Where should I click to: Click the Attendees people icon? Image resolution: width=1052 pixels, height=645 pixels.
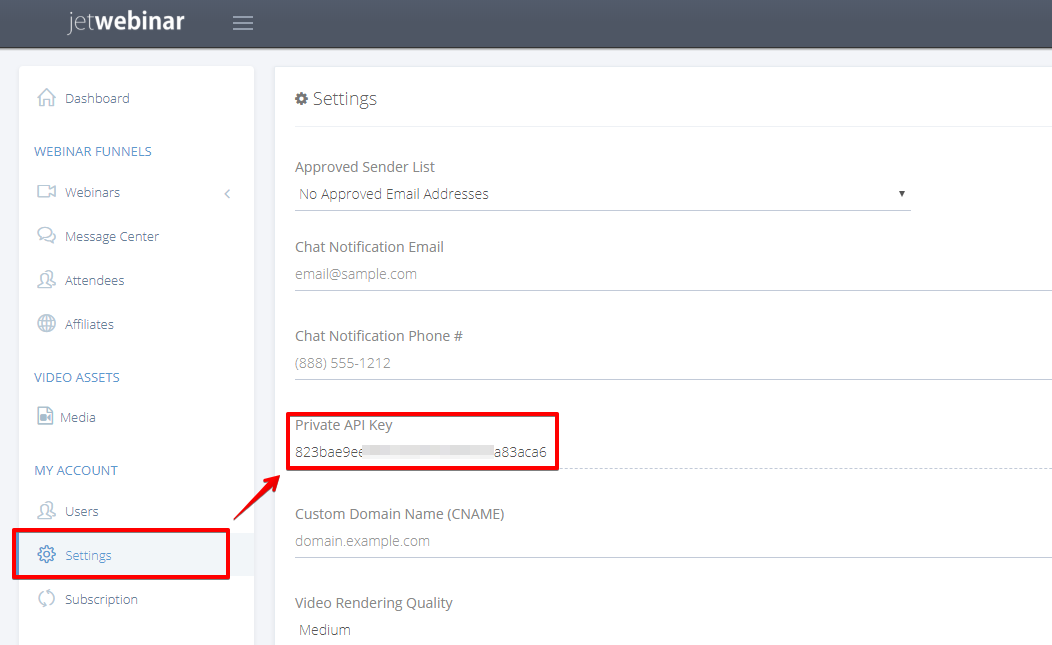[46, 279]
